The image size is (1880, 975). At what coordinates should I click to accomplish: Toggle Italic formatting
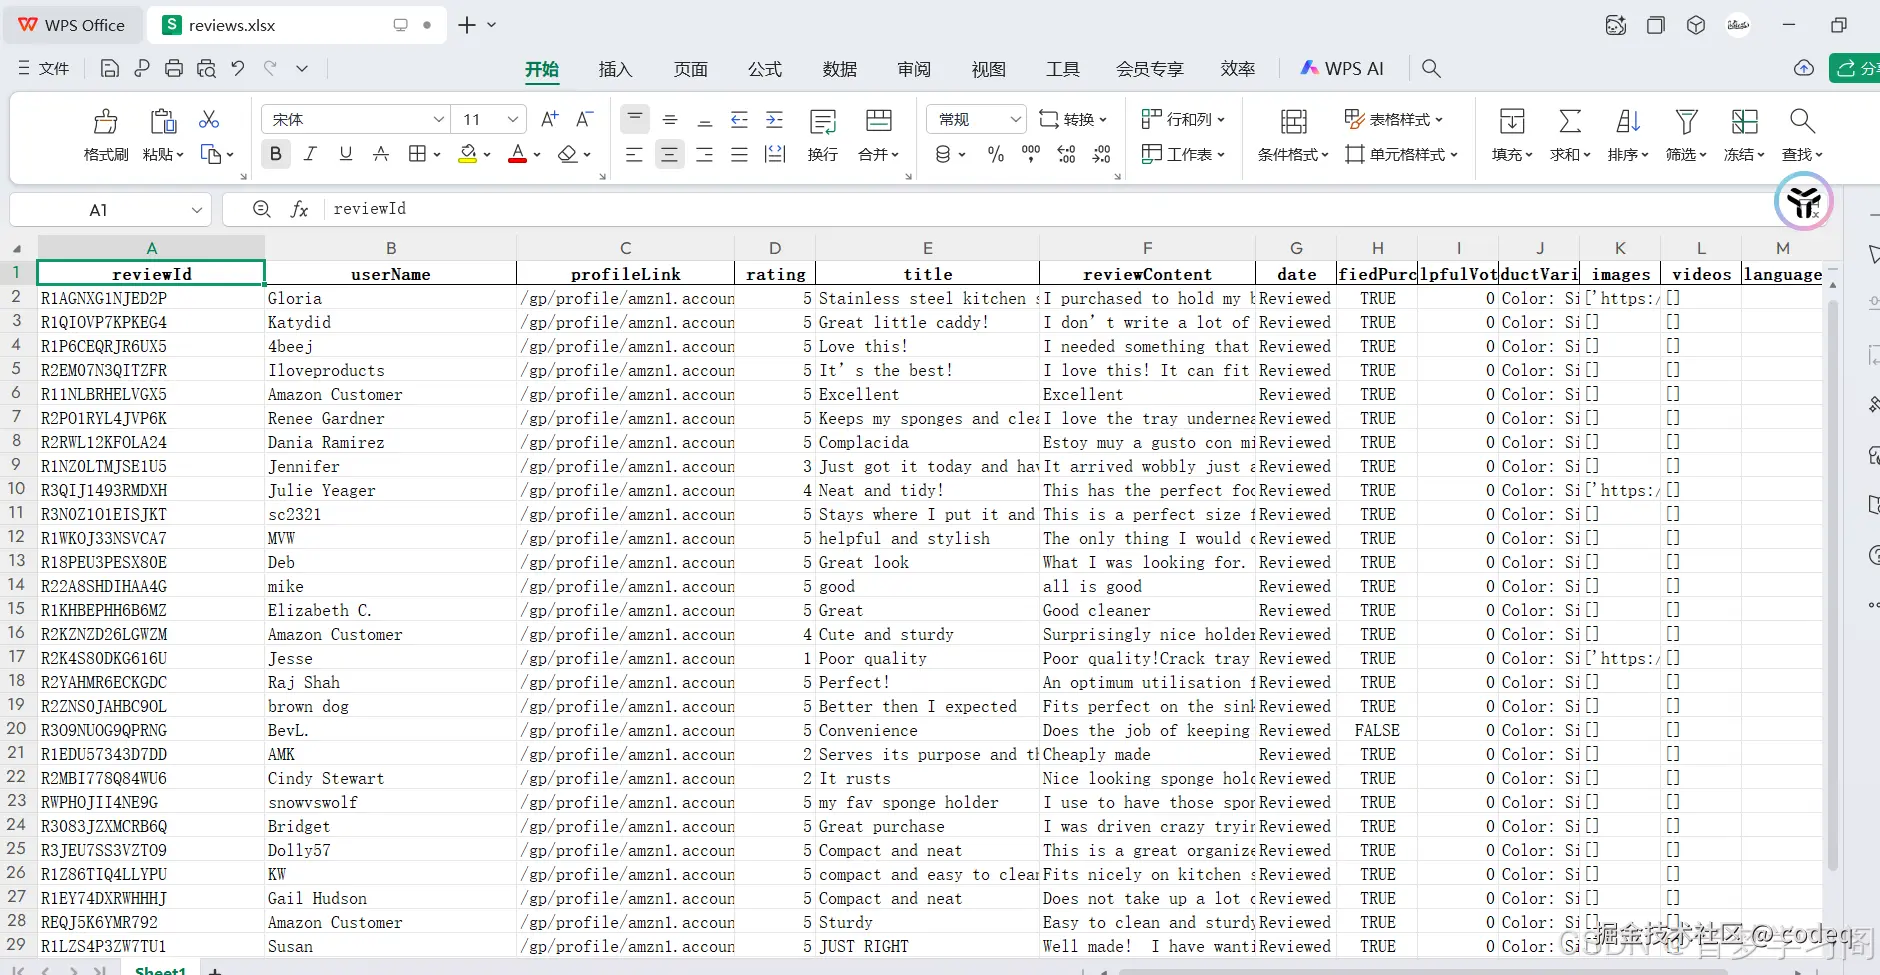point(311,154)
